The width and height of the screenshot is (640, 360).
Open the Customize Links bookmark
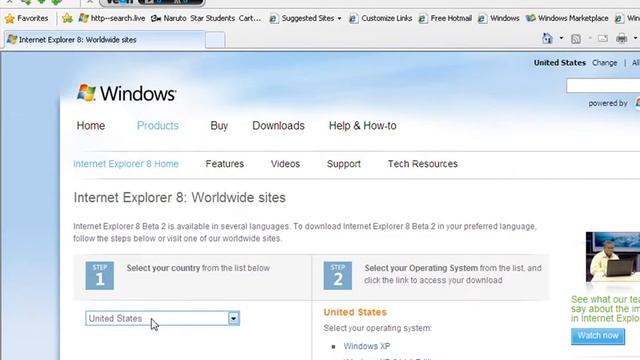tap(381, 18)
